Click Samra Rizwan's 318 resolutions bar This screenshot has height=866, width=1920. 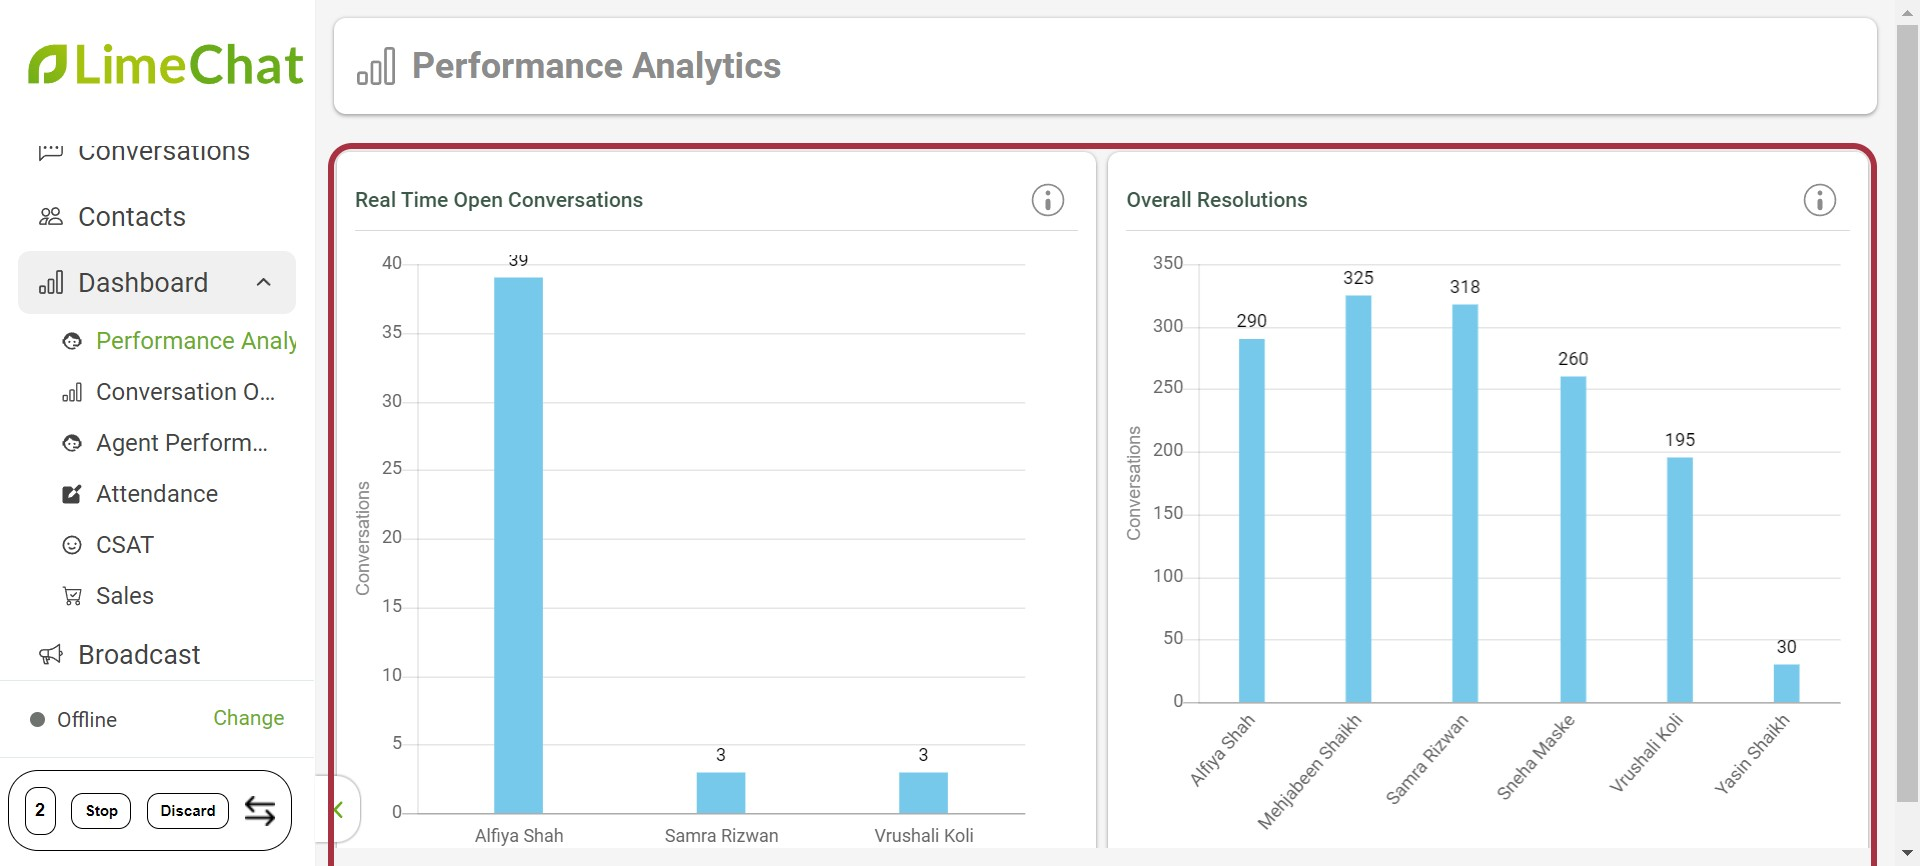(x=1465, y=503)
